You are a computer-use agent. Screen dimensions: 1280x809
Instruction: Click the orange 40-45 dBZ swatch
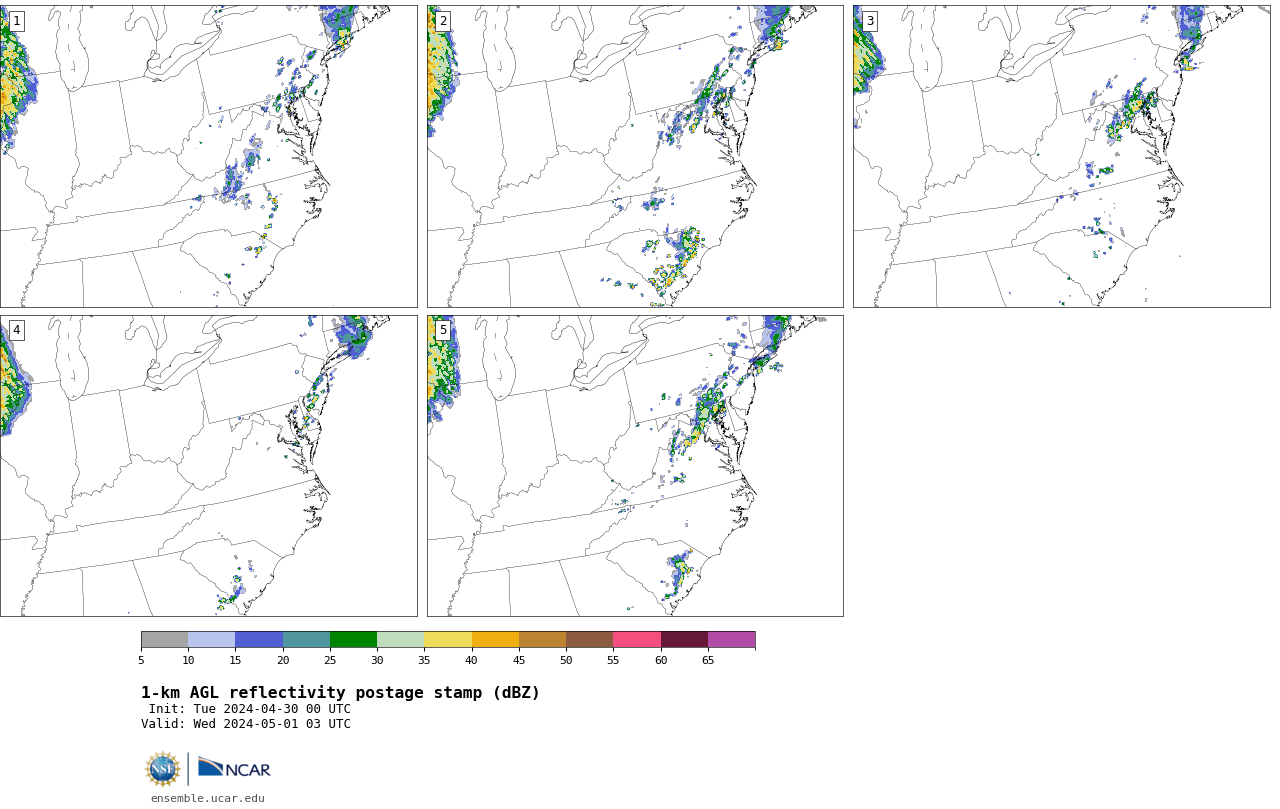pos(495,640)
